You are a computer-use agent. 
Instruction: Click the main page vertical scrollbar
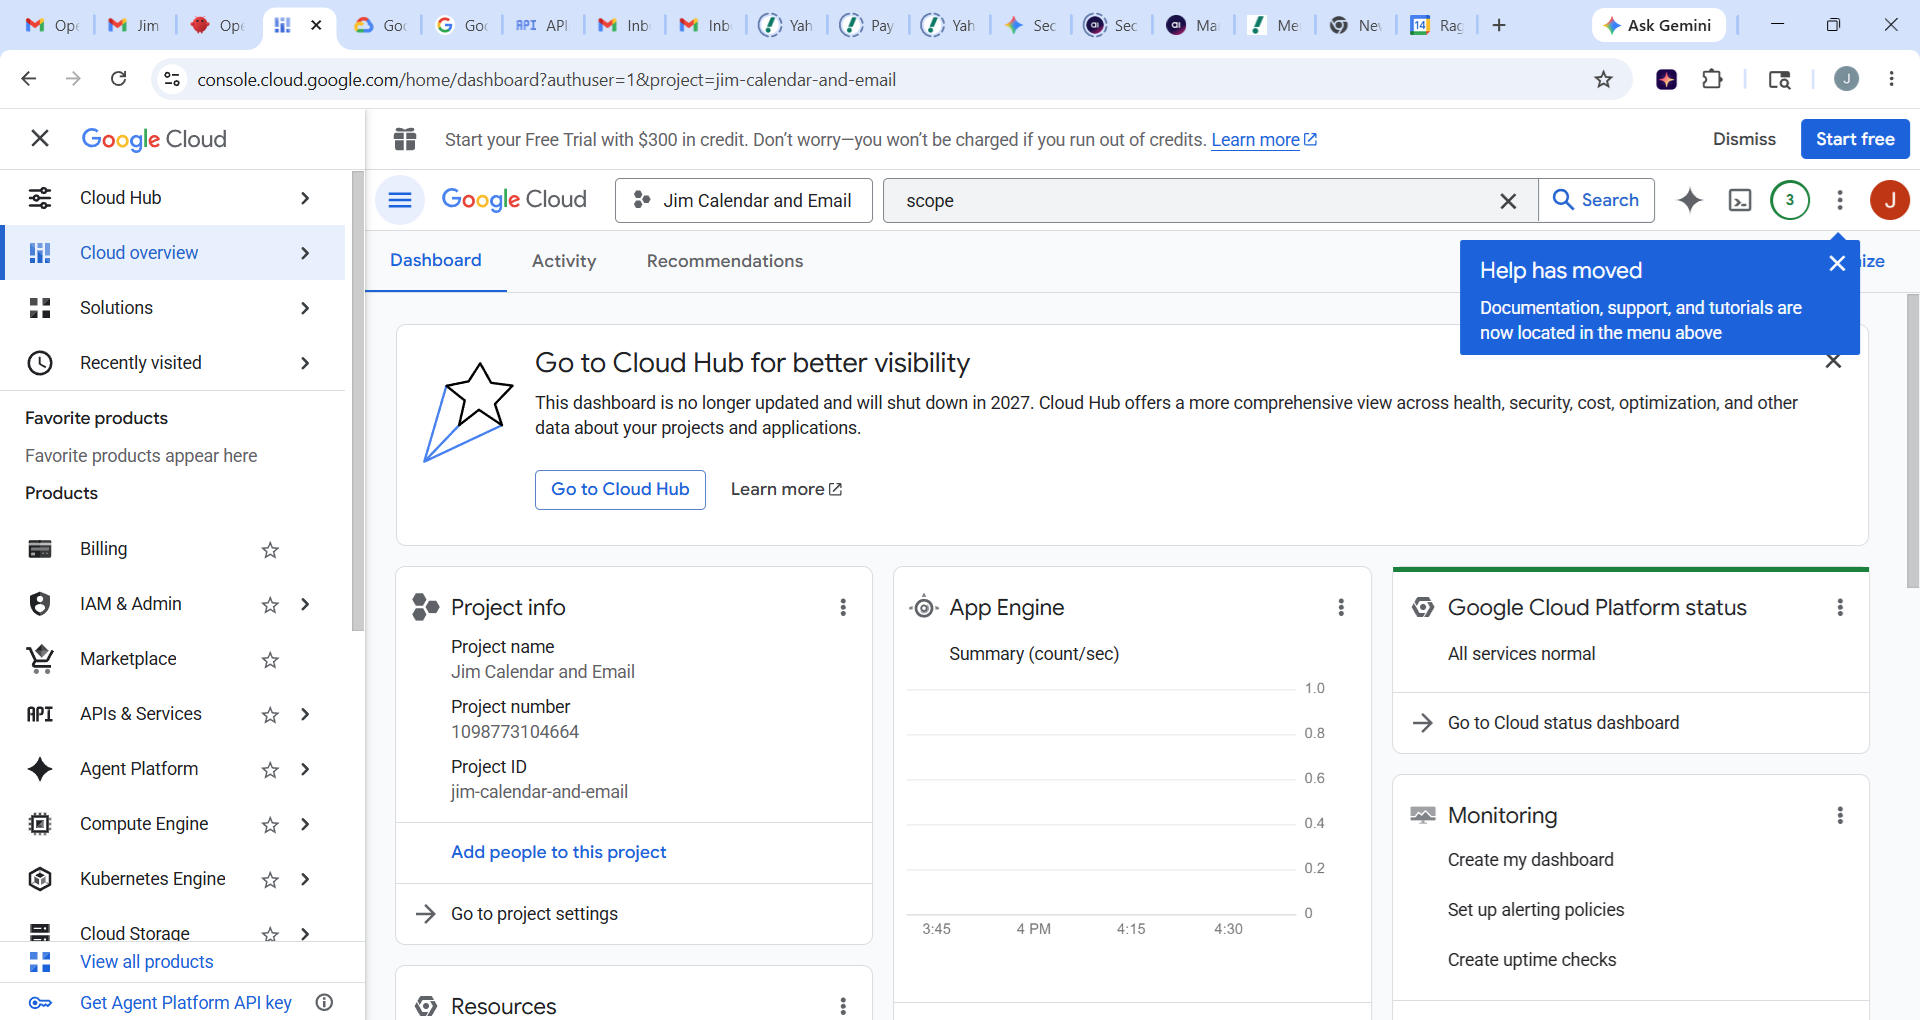click(1912, 440)
